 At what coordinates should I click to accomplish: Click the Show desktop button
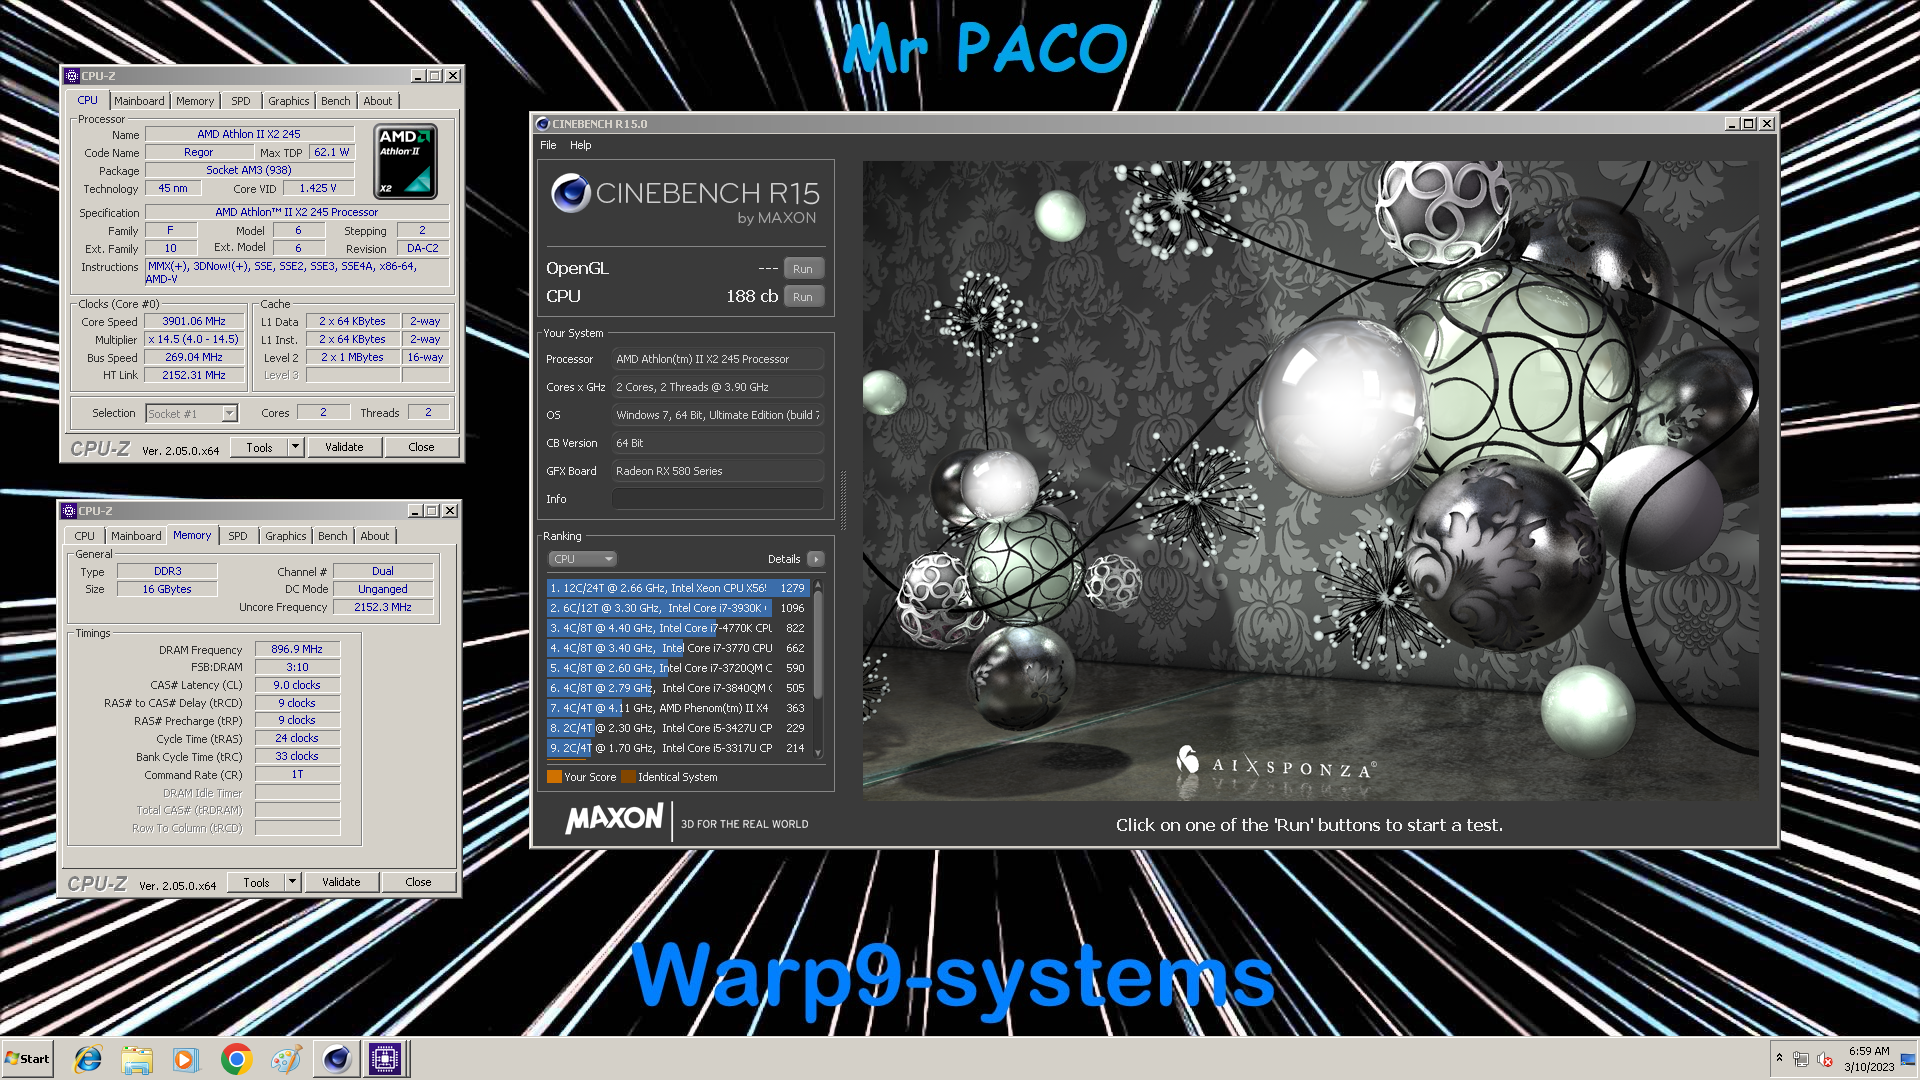pyautogui.click(x=1908, y=1059)
